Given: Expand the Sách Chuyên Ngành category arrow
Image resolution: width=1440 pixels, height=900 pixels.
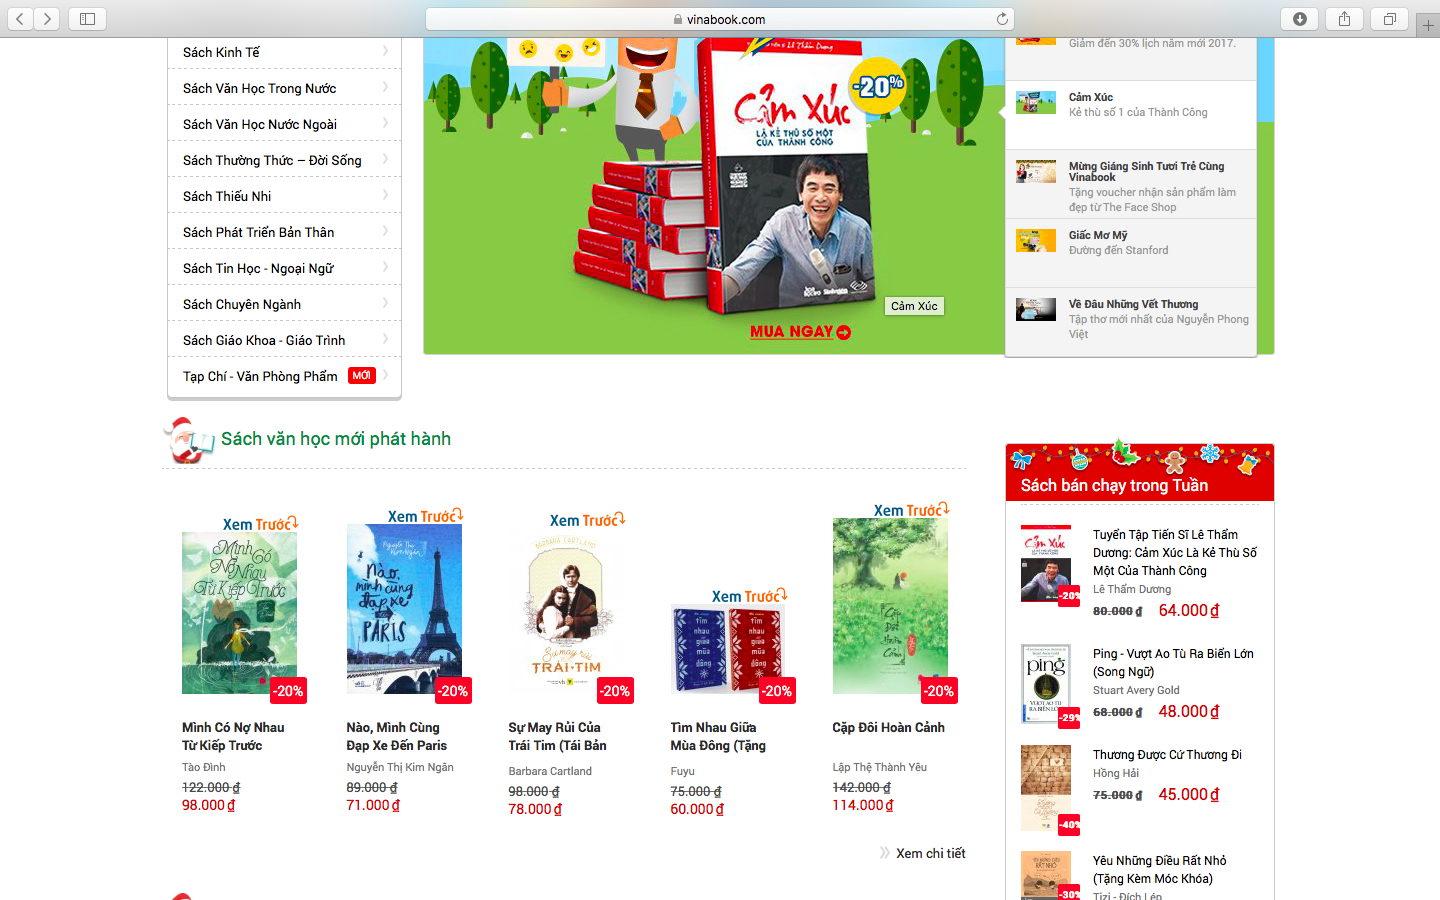Looking at the screenshot, I should pyautogui.click(x=385, y=303).
